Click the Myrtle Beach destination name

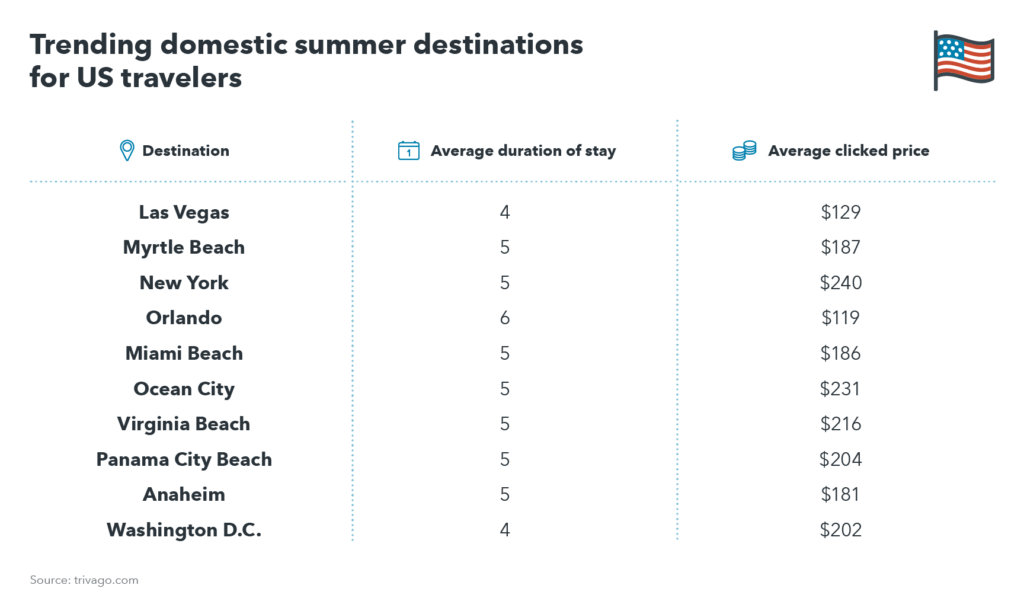coord(184,248)
